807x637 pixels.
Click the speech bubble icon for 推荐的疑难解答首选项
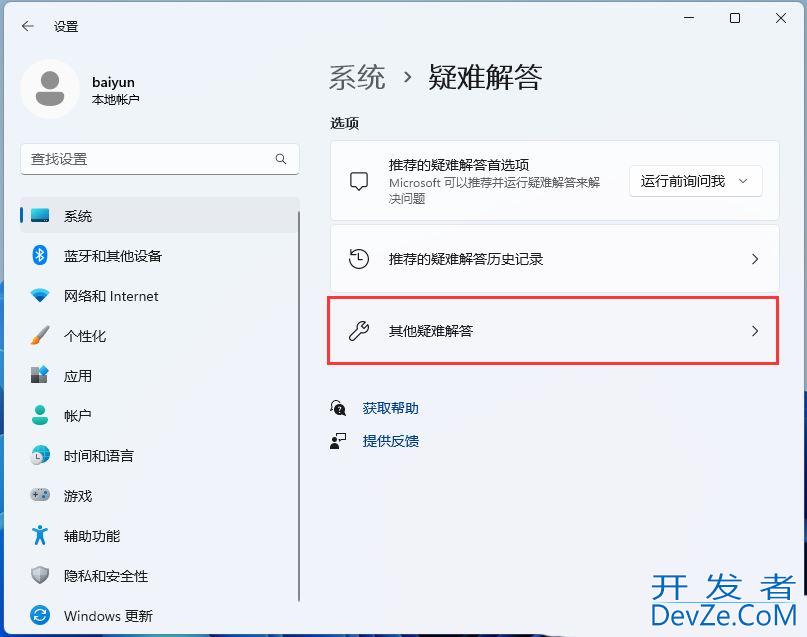click(359, 181)
